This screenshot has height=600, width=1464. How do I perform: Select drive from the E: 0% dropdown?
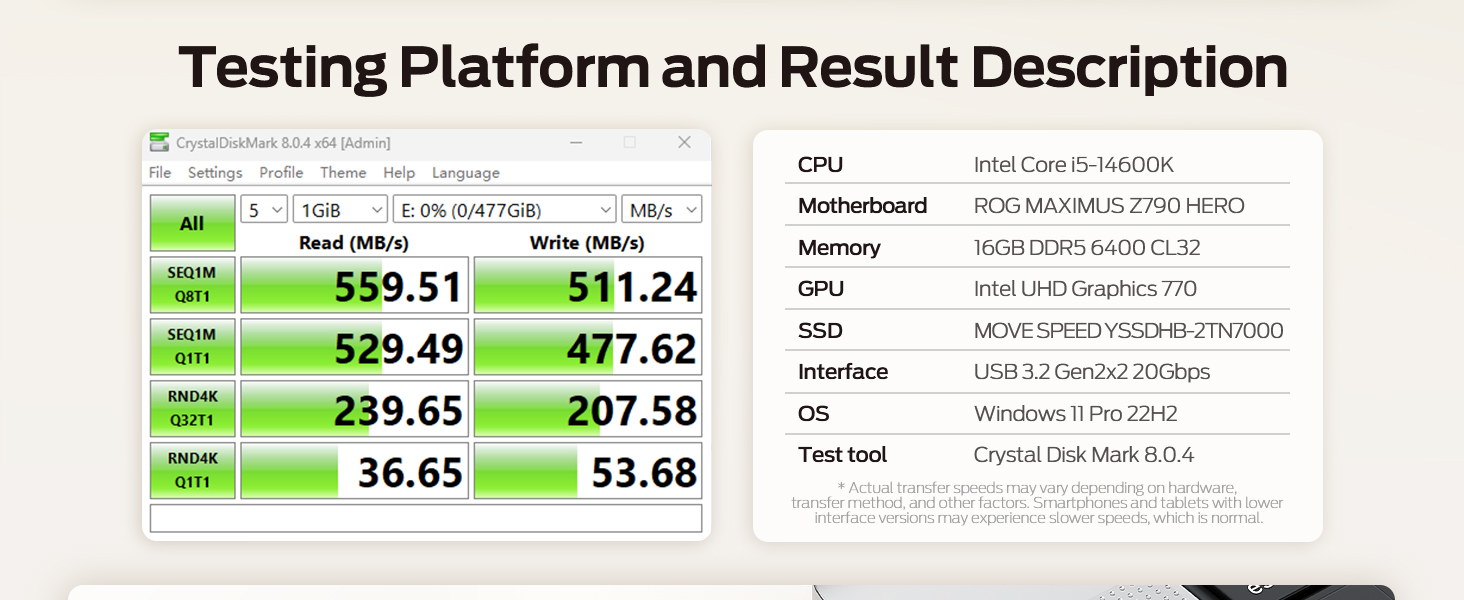click(504, 210)
